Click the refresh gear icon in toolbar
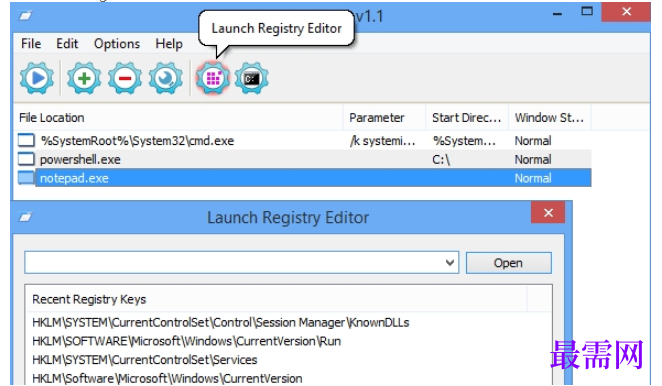The width and height of the screenshot is (662, 386). [165, 78]
